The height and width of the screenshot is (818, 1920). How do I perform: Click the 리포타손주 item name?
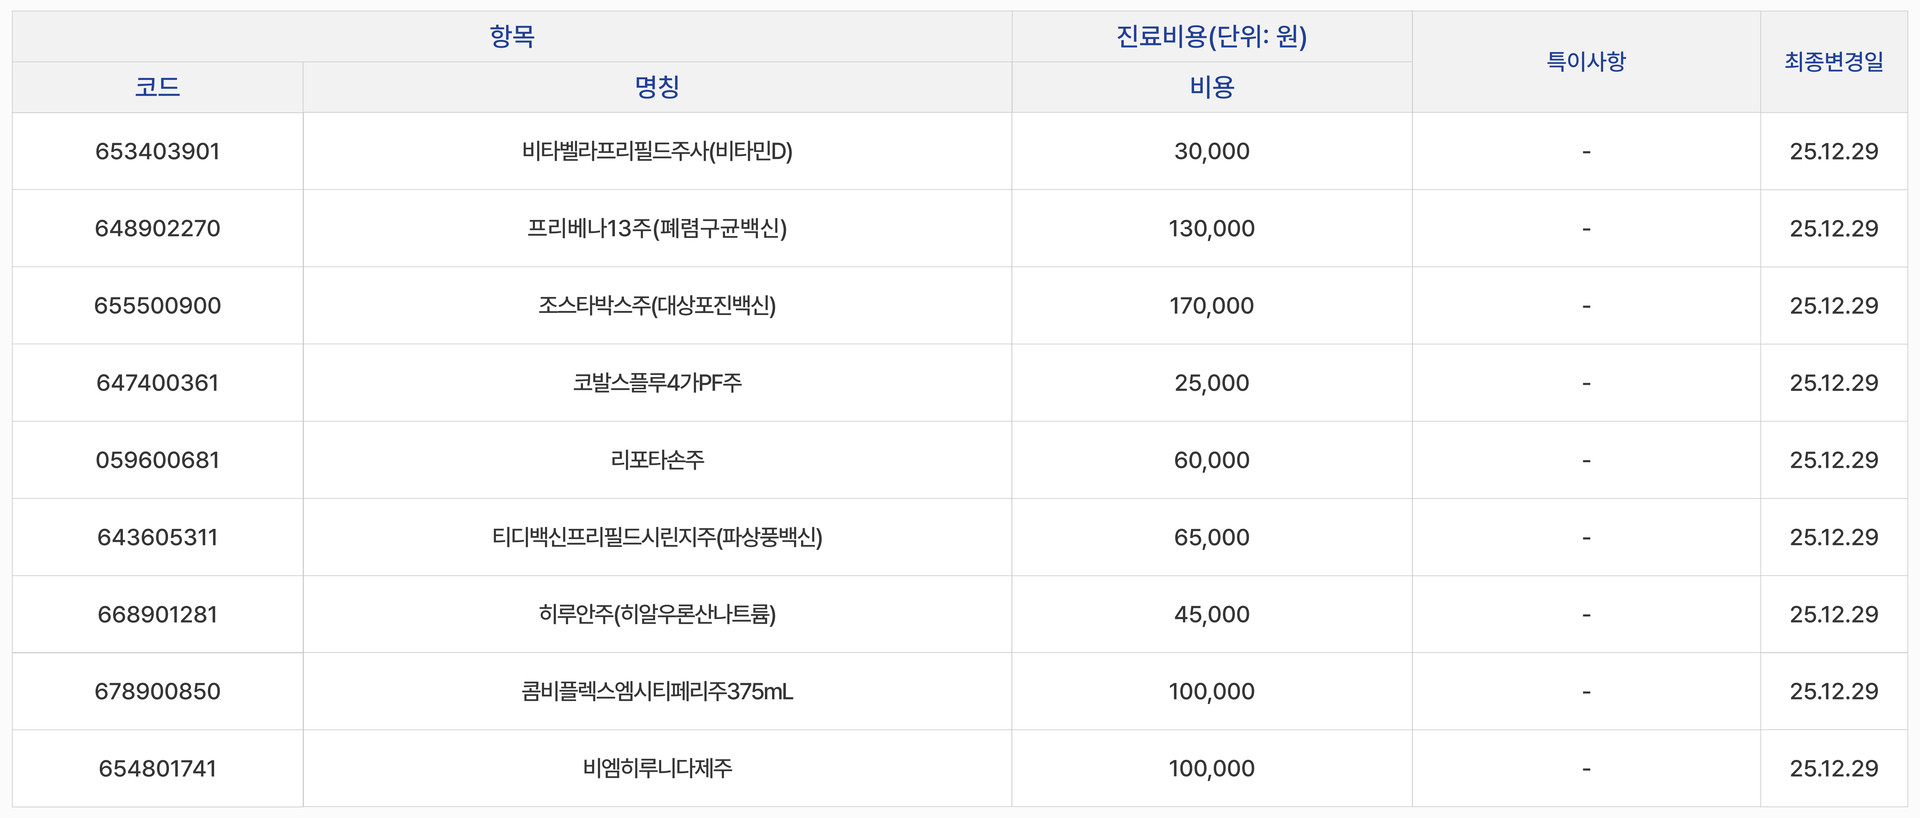tap(657, 460)
